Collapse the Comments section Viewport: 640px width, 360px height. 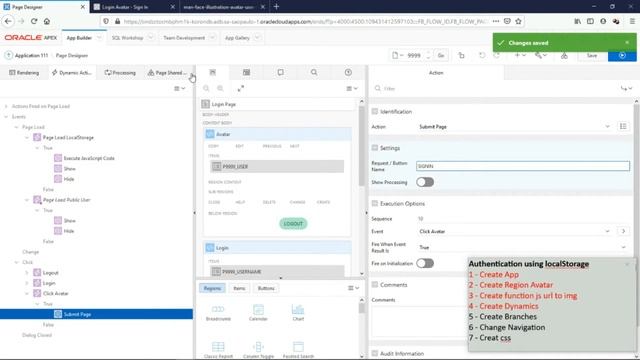tap(375, 284)
